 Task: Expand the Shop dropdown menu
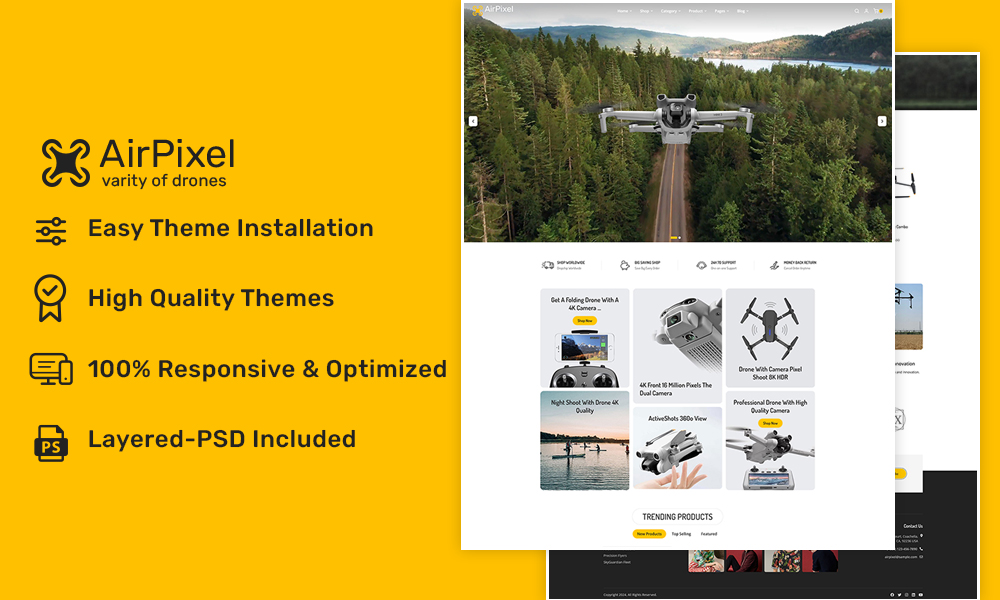coord(646,11)
